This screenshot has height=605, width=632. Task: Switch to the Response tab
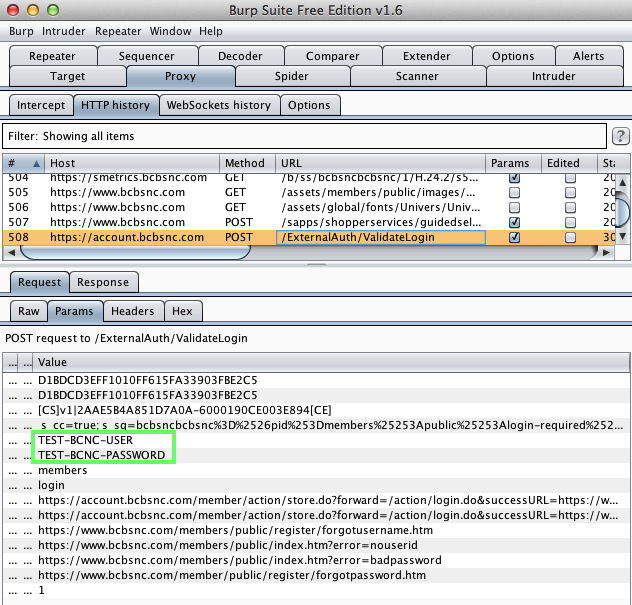pos(103,282)
